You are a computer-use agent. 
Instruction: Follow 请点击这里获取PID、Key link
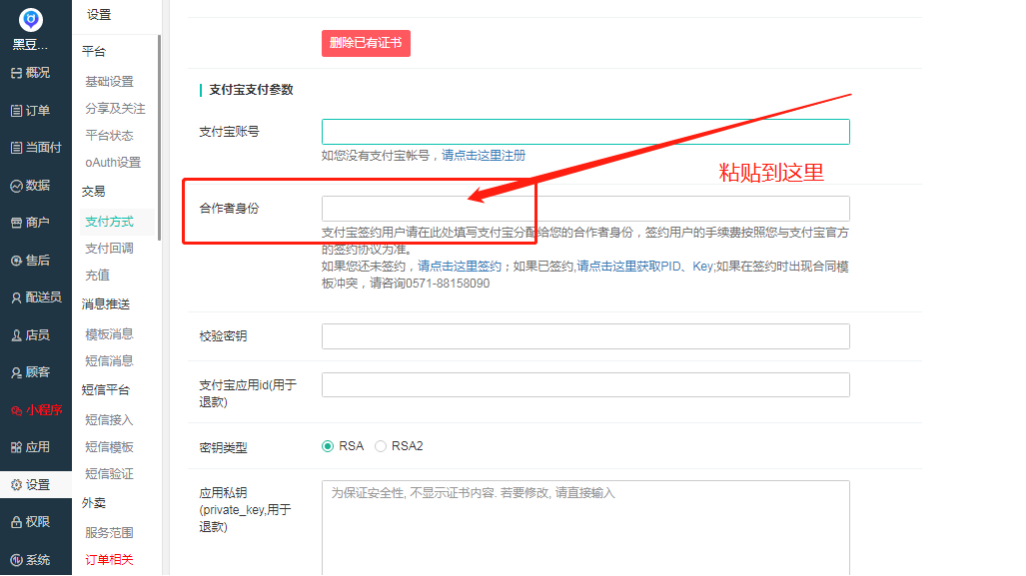pyautogui.click(x=645, y=266)
